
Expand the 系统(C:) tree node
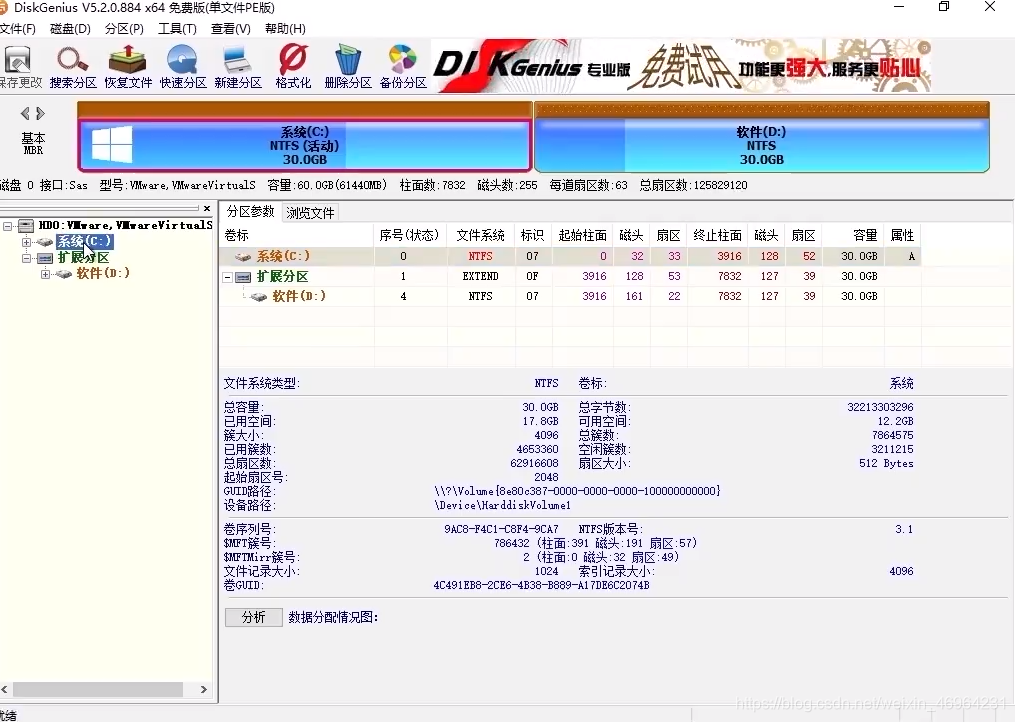(26, 242)
